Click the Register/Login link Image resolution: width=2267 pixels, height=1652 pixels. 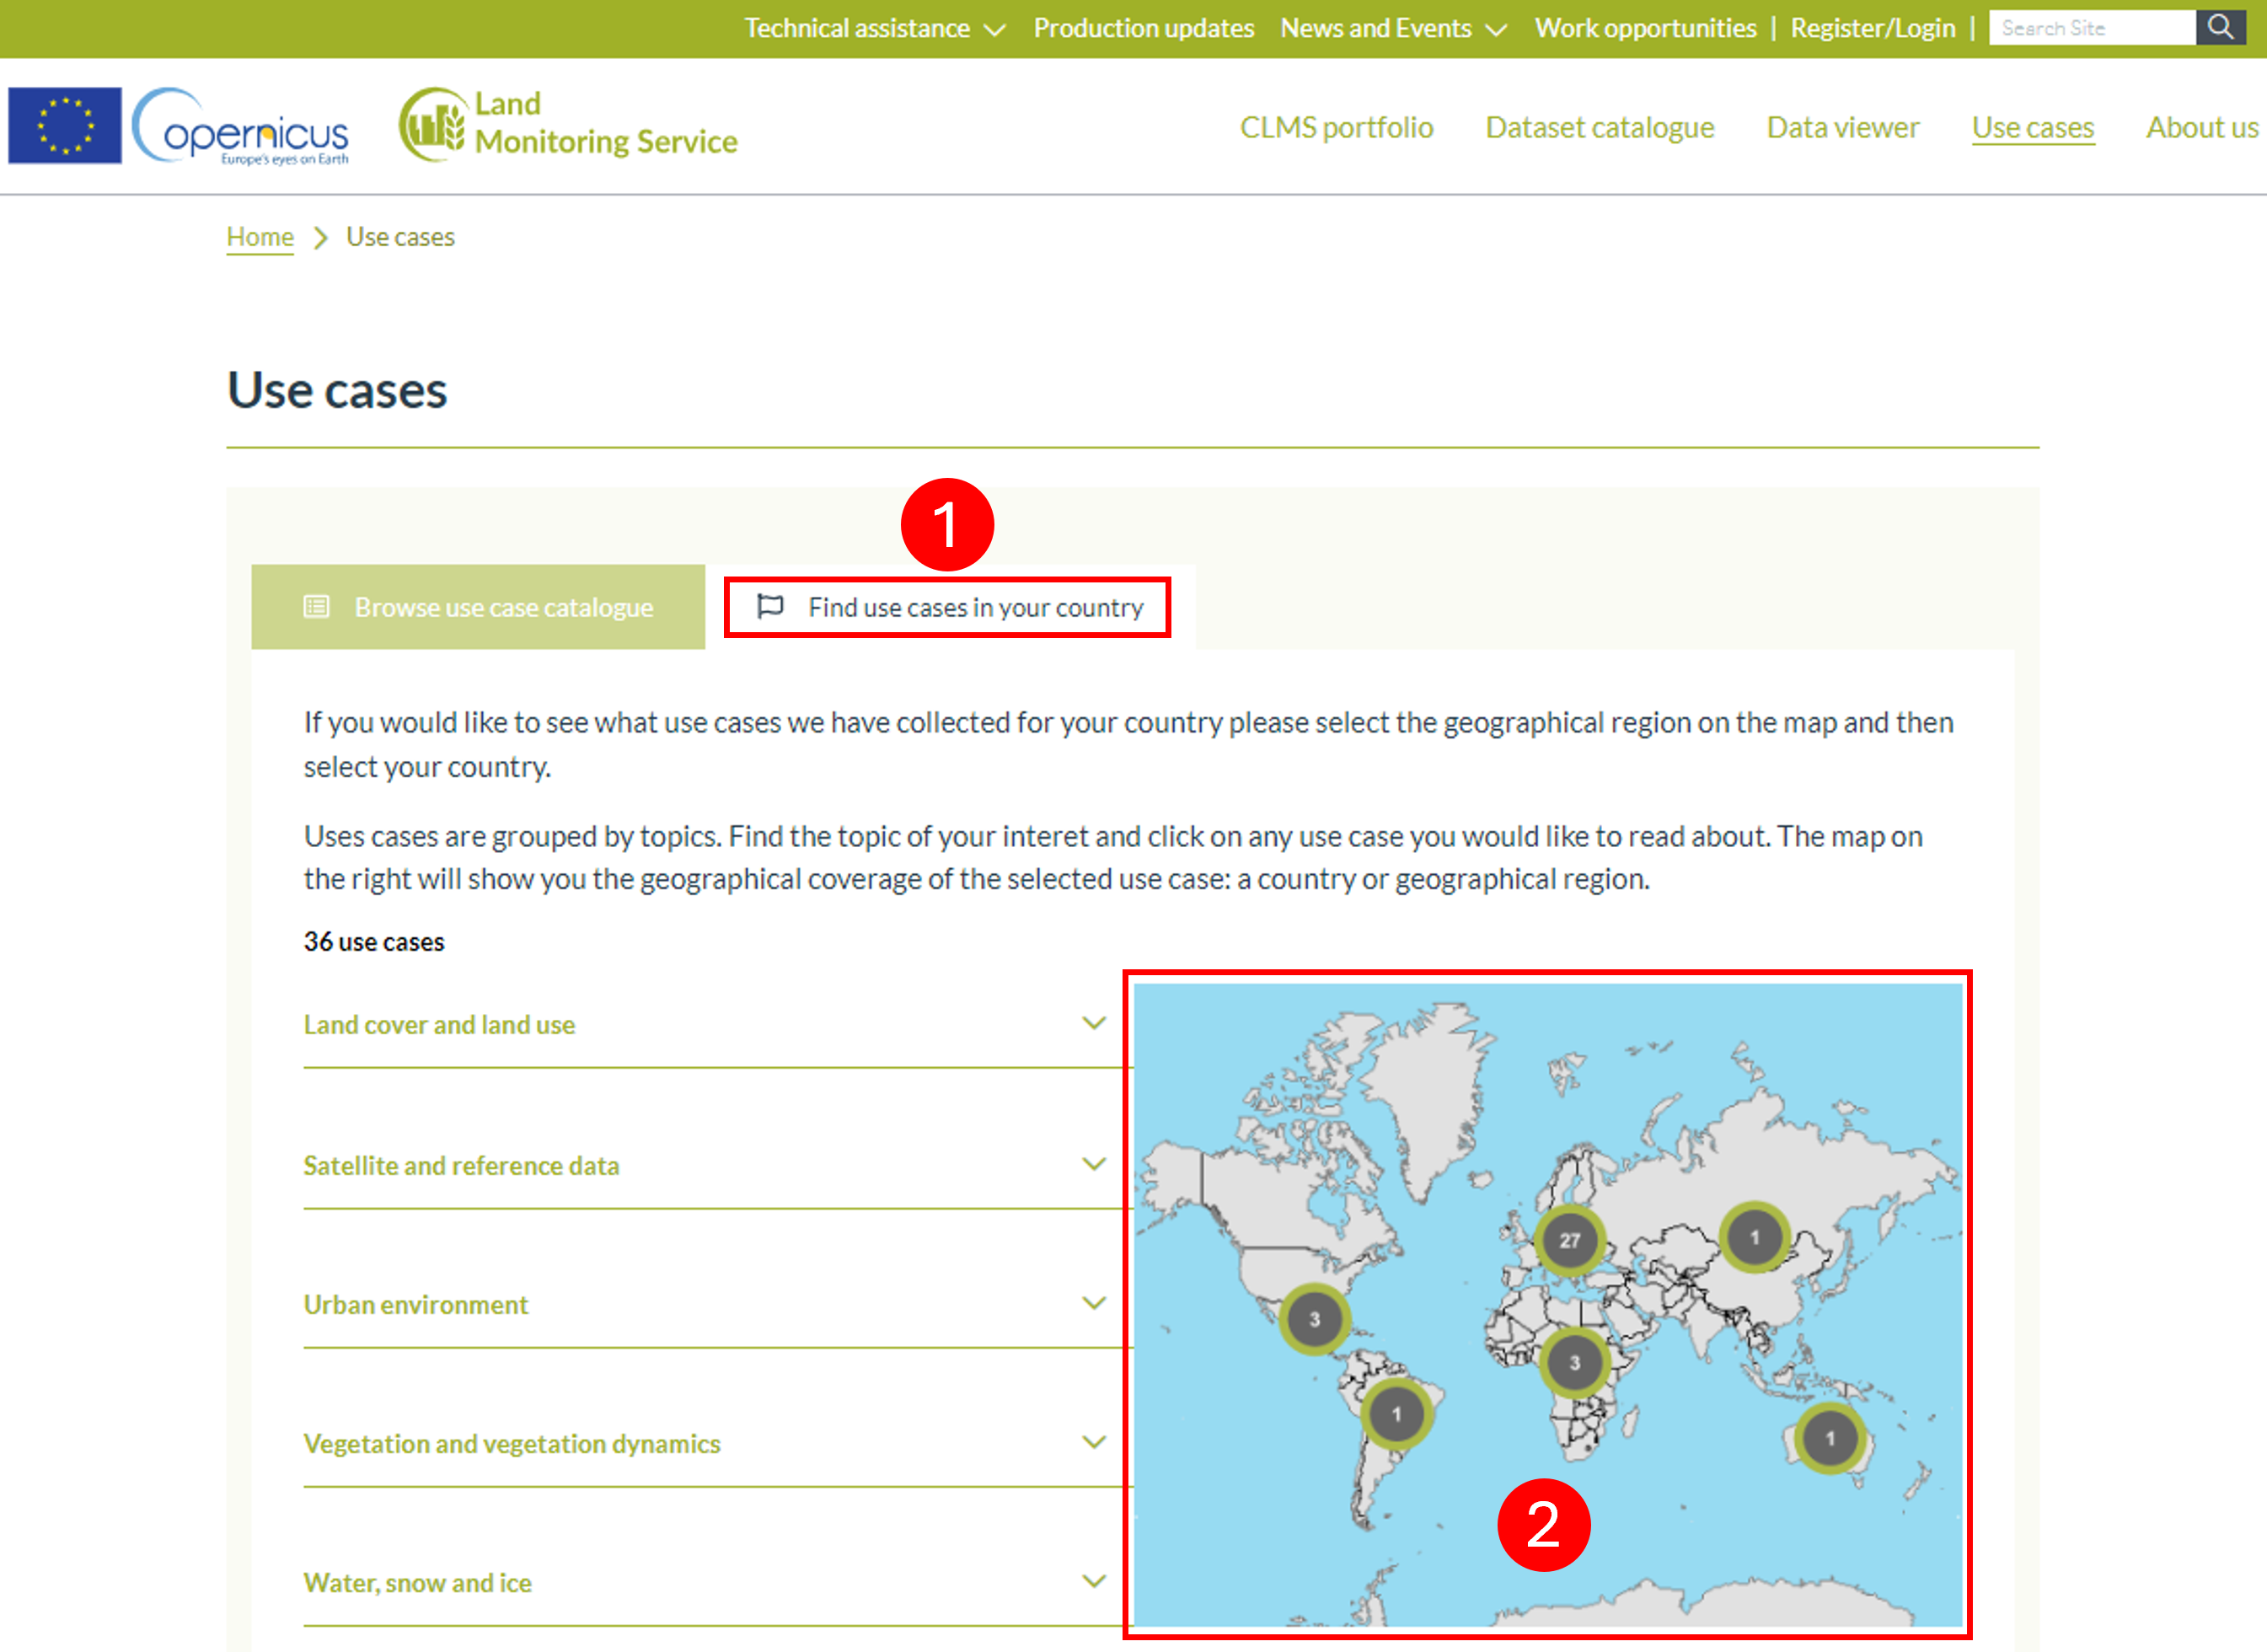pyautogui.click(x=1873, y=28)
